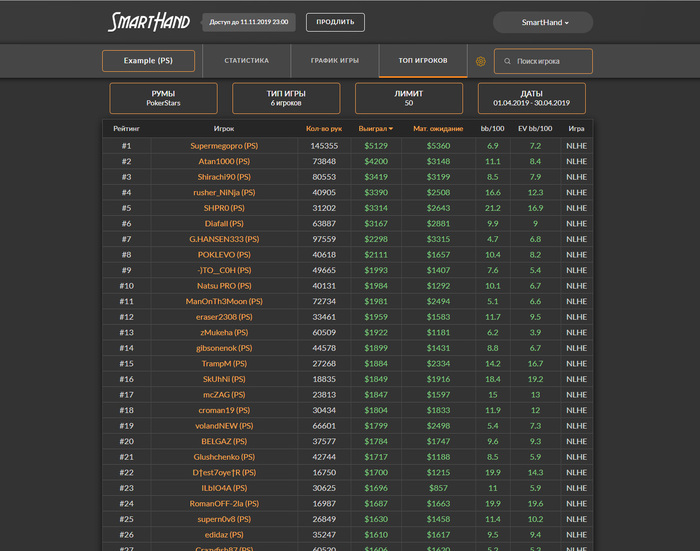Sort by bb/100 column header
Image resolution: width=700 pixels, height=551 pixels.
492,129
